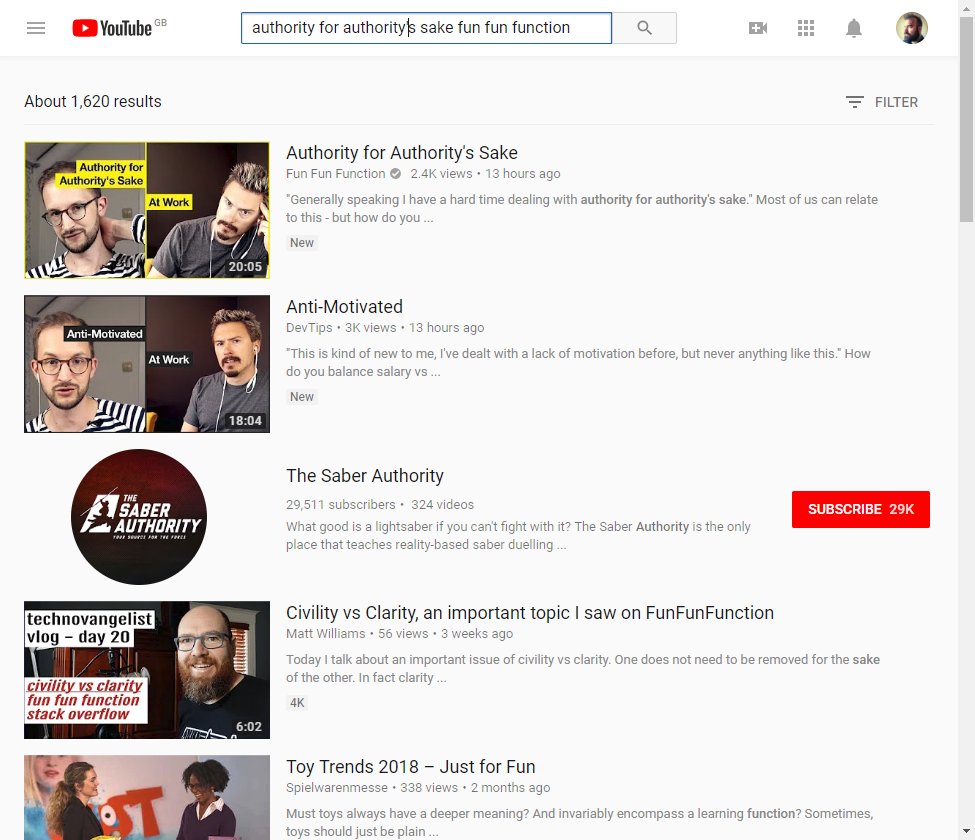
Task: Open Civility vs Clarity video title
Action: (530, 612)
